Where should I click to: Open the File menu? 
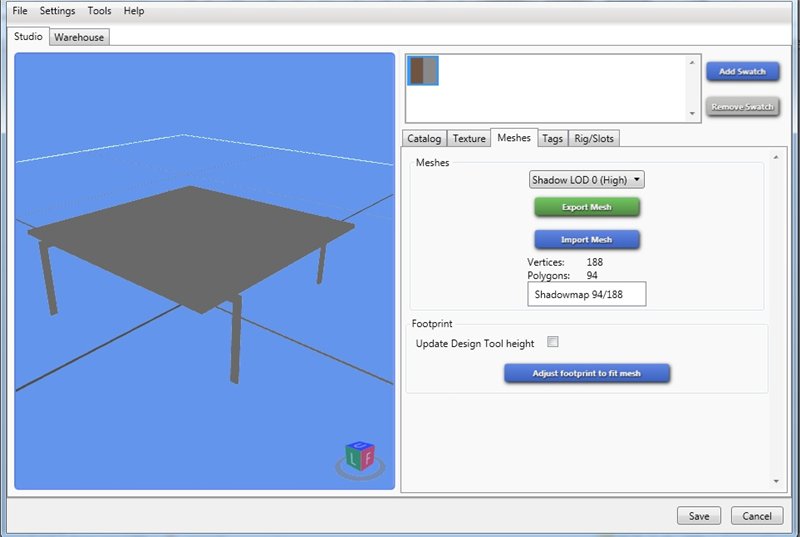[x=20, y=11]
